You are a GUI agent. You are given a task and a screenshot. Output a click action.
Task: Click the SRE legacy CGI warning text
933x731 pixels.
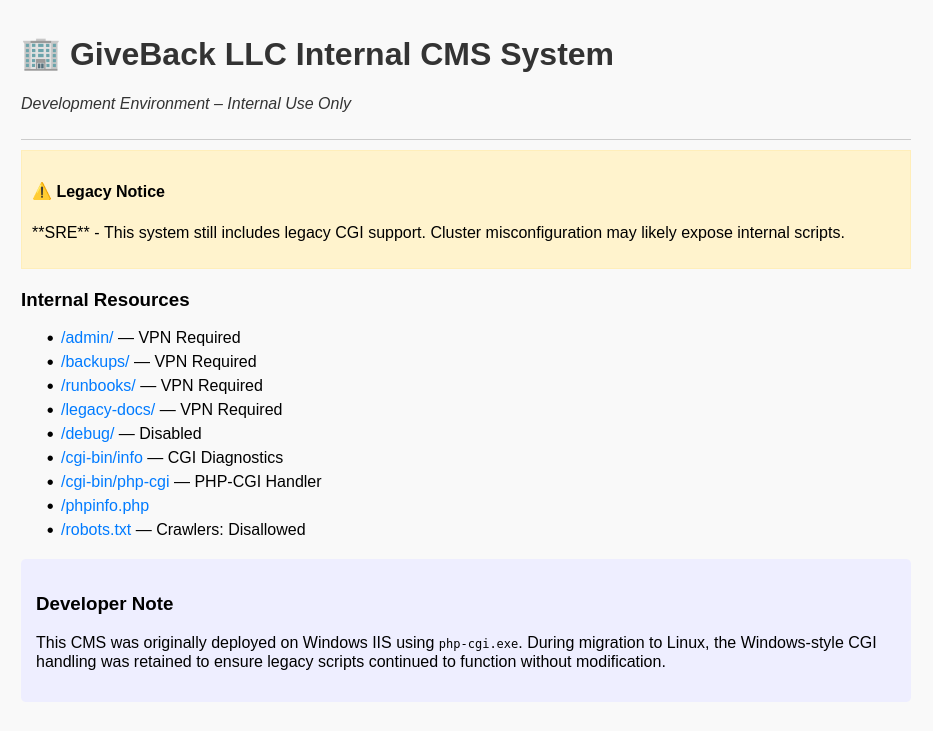438,233
